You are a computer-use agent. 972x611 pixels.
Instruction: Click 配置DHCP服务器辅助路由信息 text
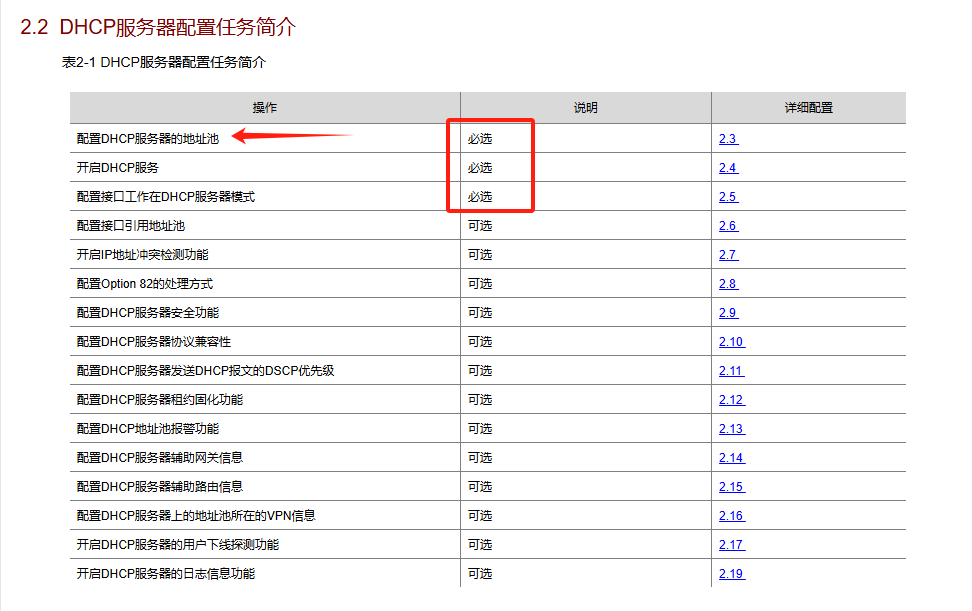tap(160, 487)
